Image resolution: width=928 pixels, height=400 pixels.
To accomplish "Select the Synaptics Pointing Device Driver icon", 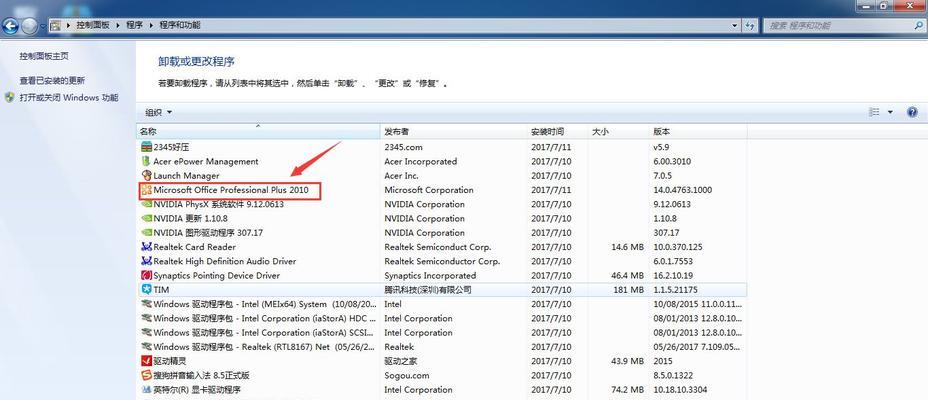I will (x=146, y=275).
